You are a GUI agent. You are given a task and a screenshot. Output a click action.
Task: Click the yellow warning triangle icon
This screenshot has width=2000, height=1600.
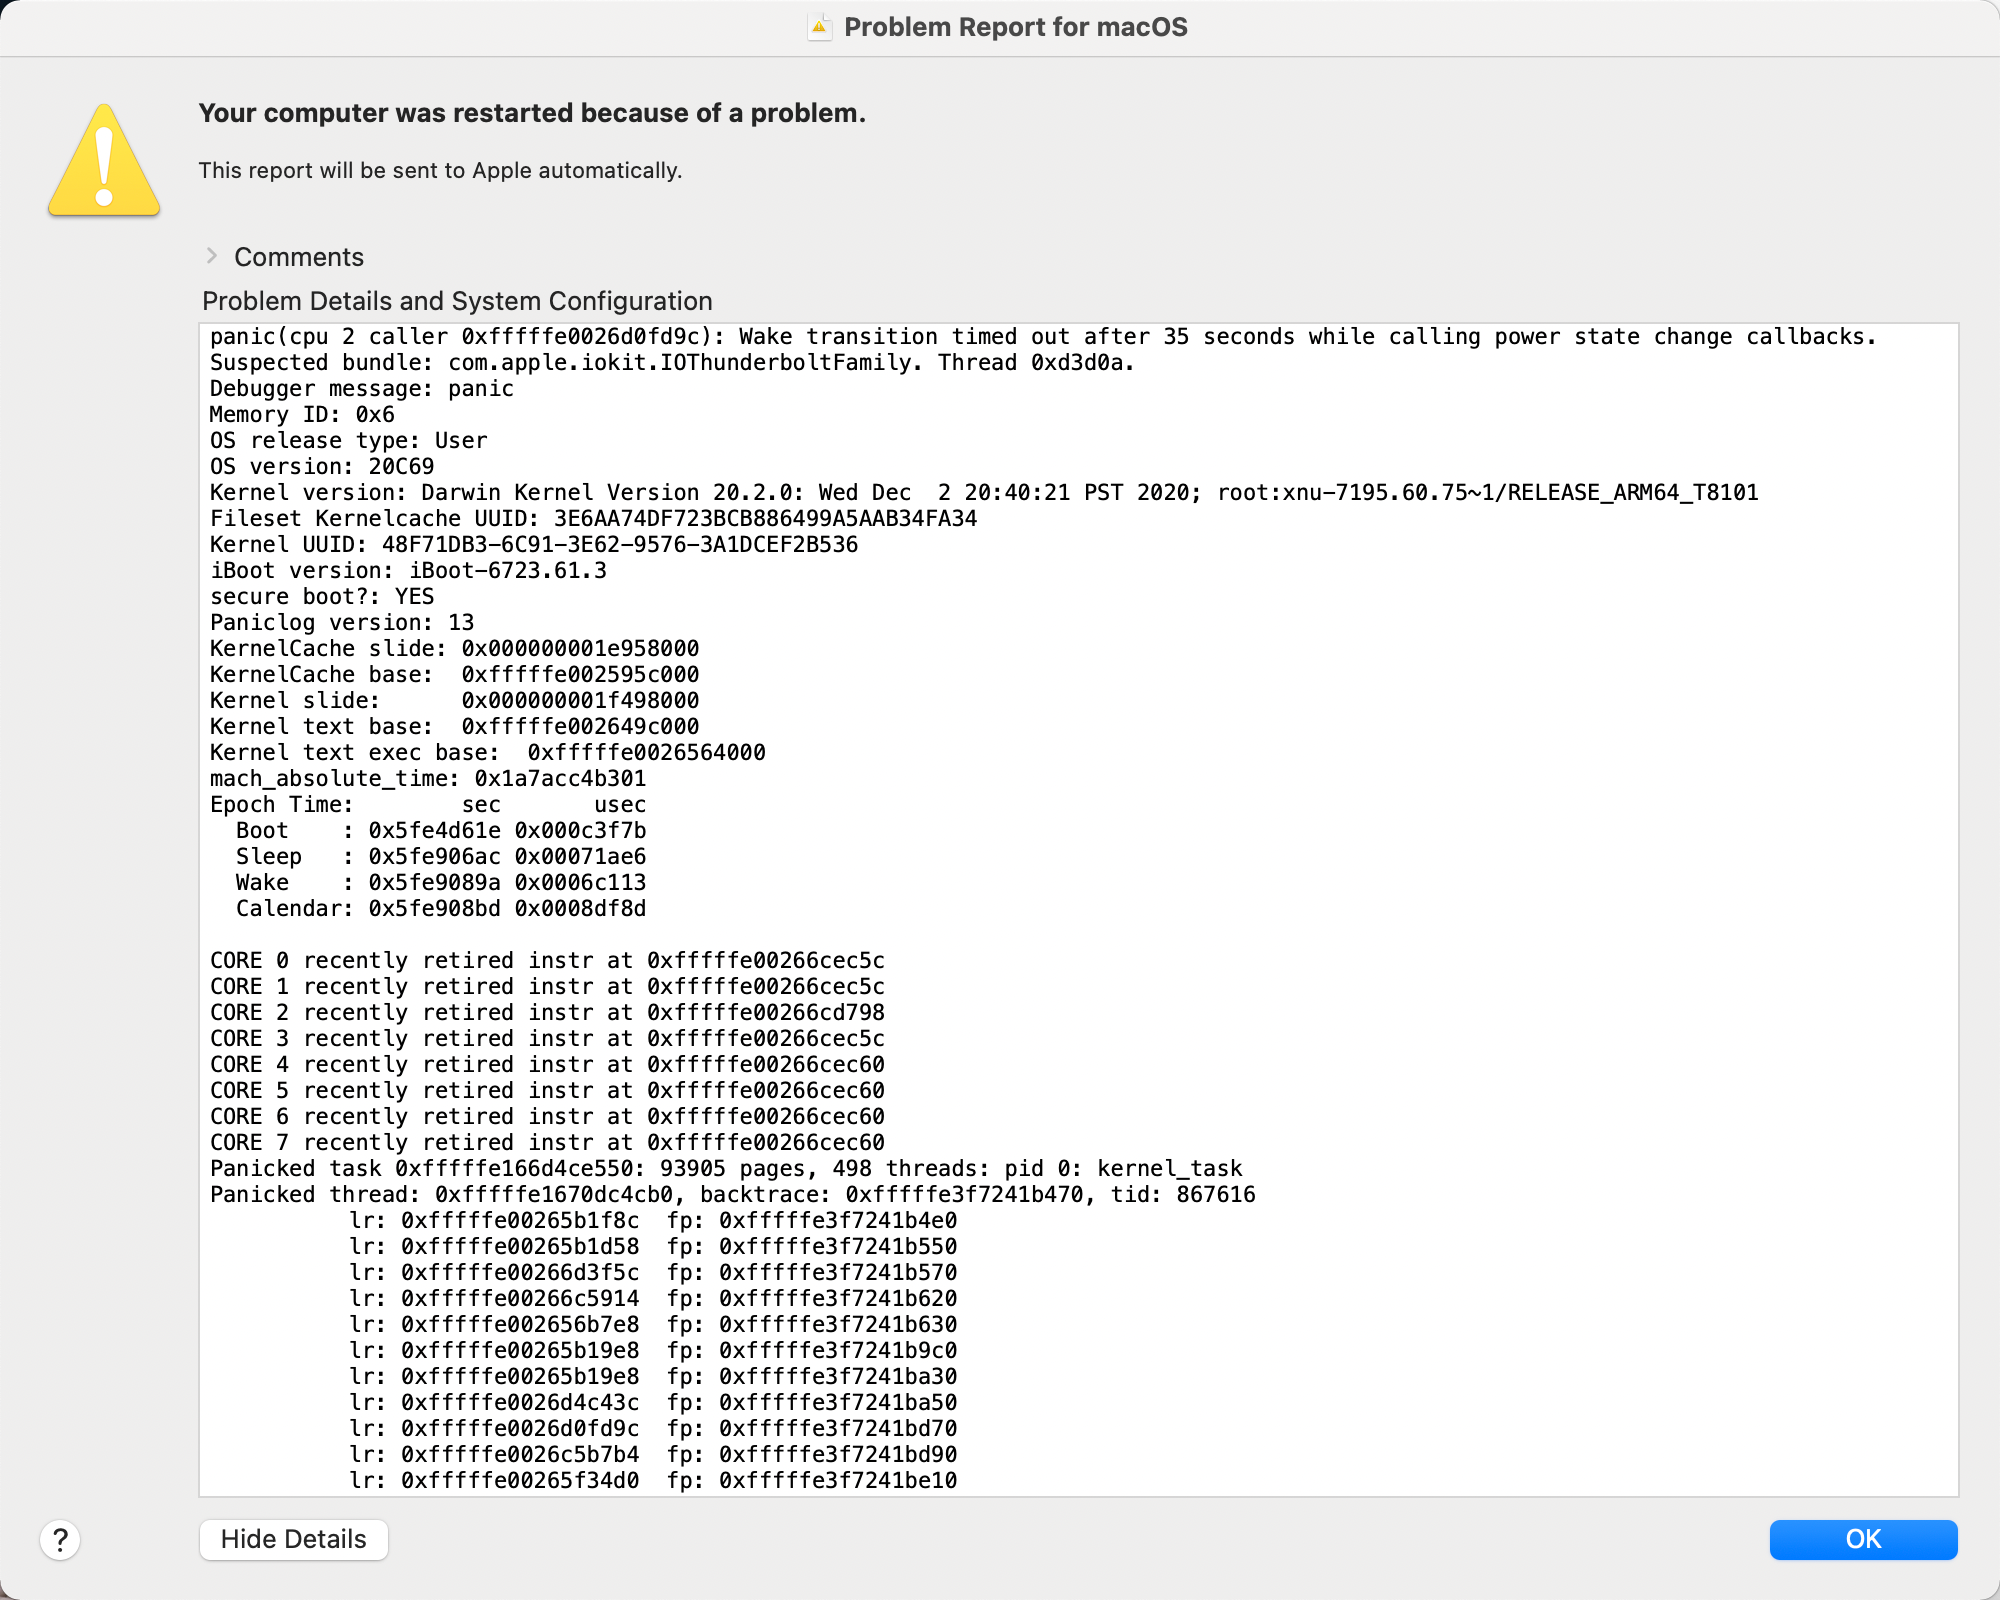104,160
